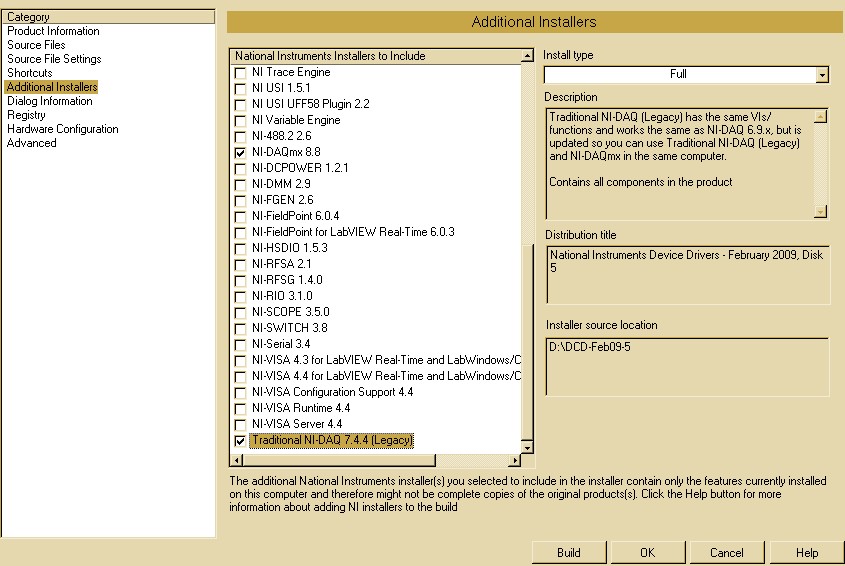Tick the NI-RFSG 1.4.0 checkbox

coord(240,280)
